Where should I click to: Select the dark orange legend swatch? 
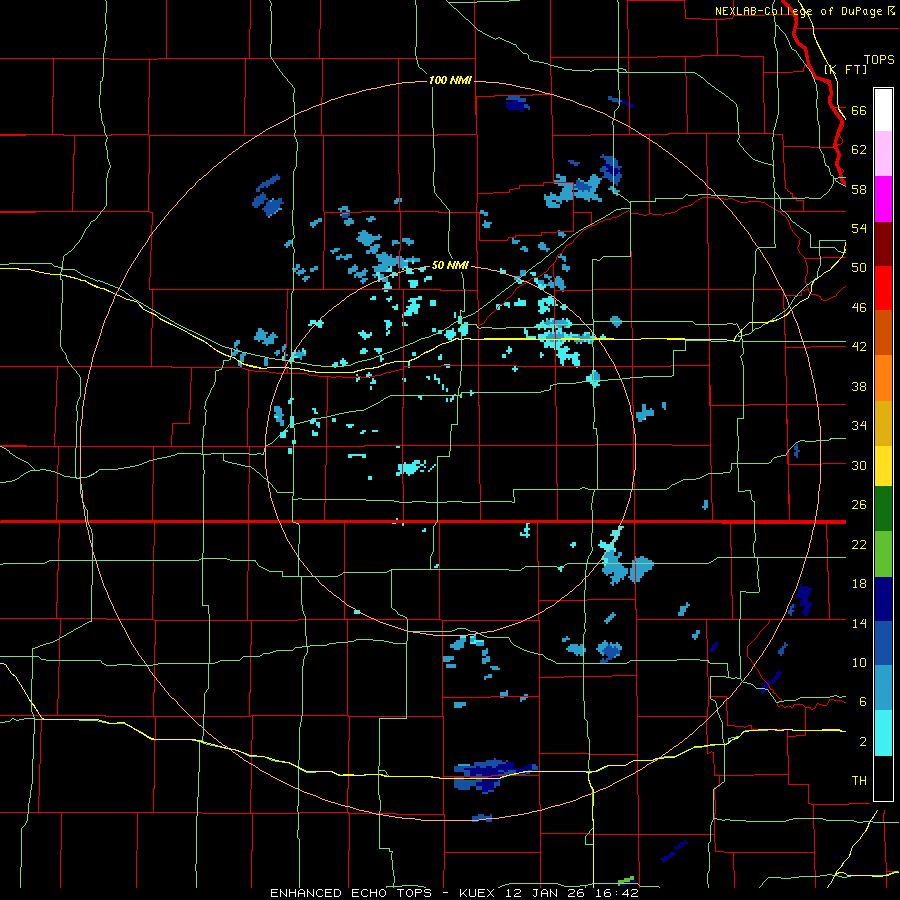883,333
